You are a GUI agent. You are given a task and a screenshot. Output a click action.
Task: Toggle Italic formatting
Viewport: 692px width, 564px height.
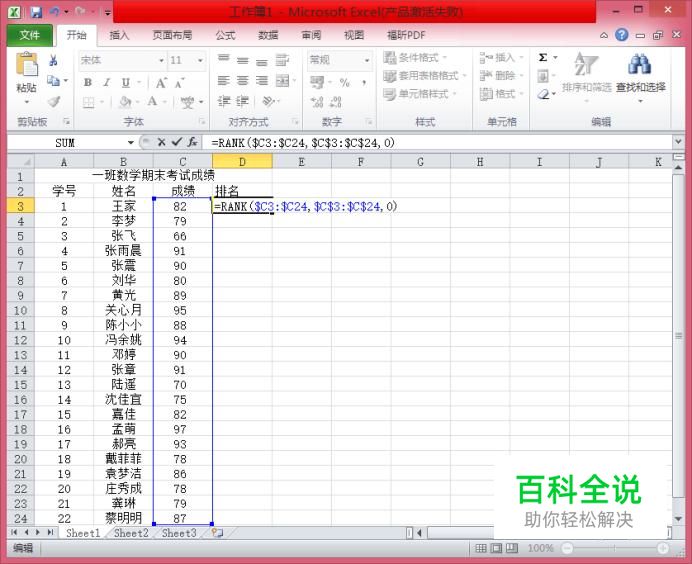click(107, 83)
